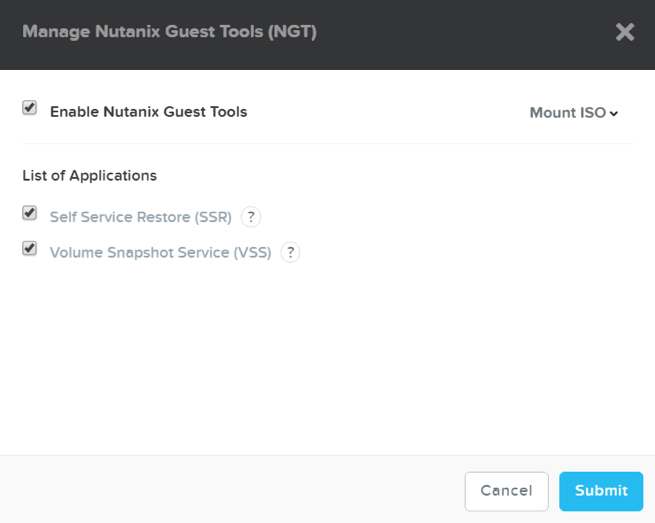
Task: Close the Manage Nutanix Guest Tools dialog
Action: [625, 32]
